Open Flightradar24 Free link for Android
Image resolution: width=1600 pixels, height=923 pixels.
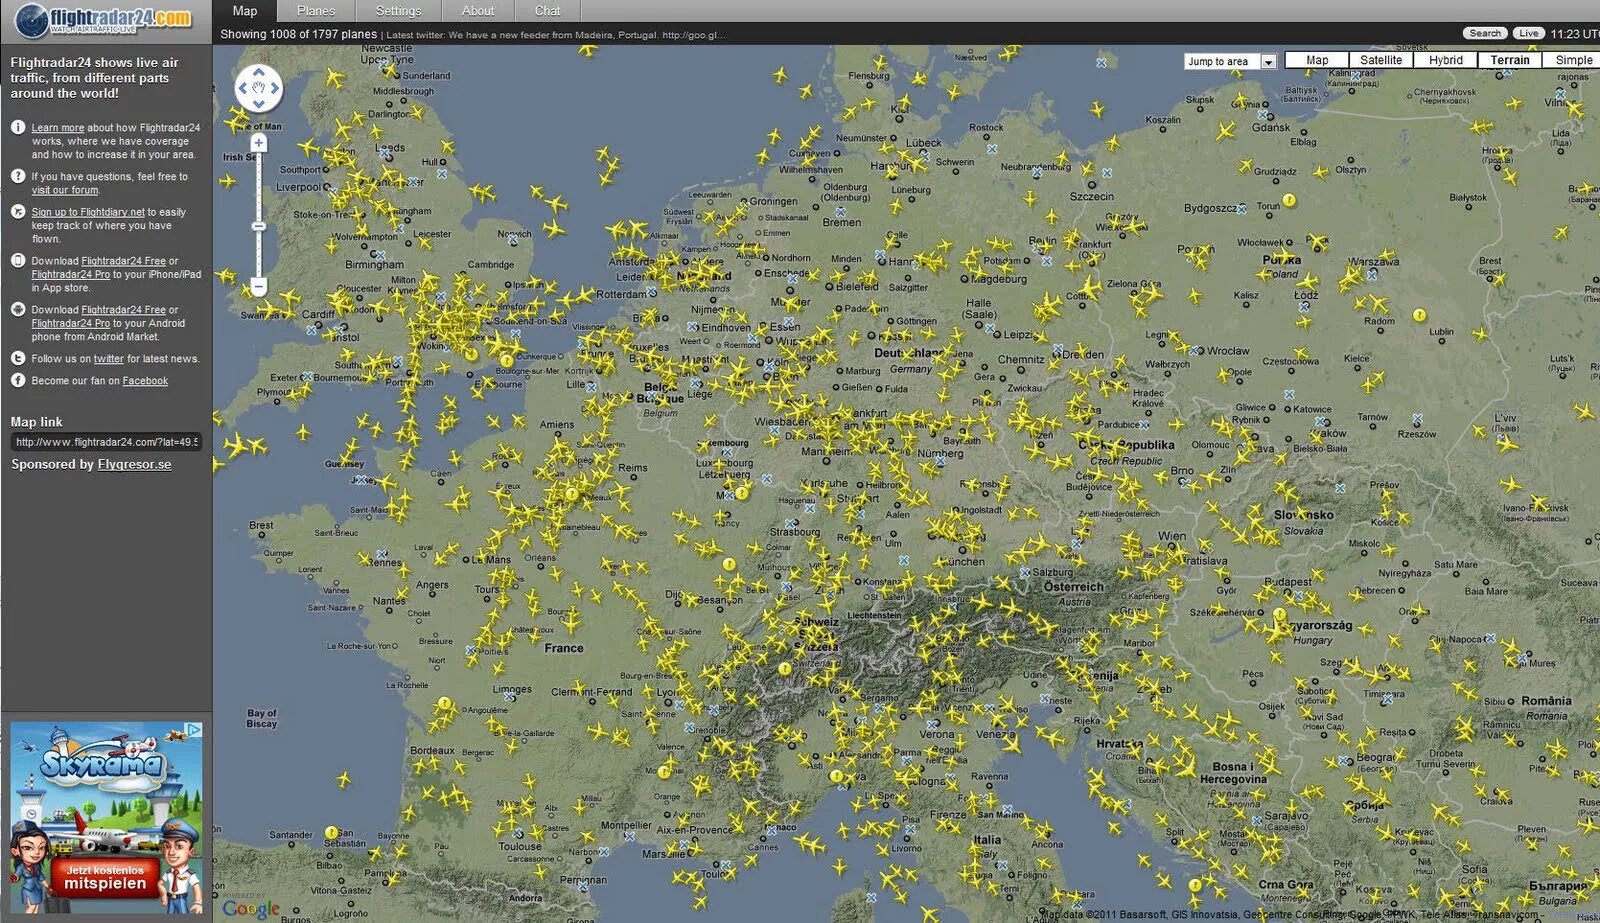(124, 310)
